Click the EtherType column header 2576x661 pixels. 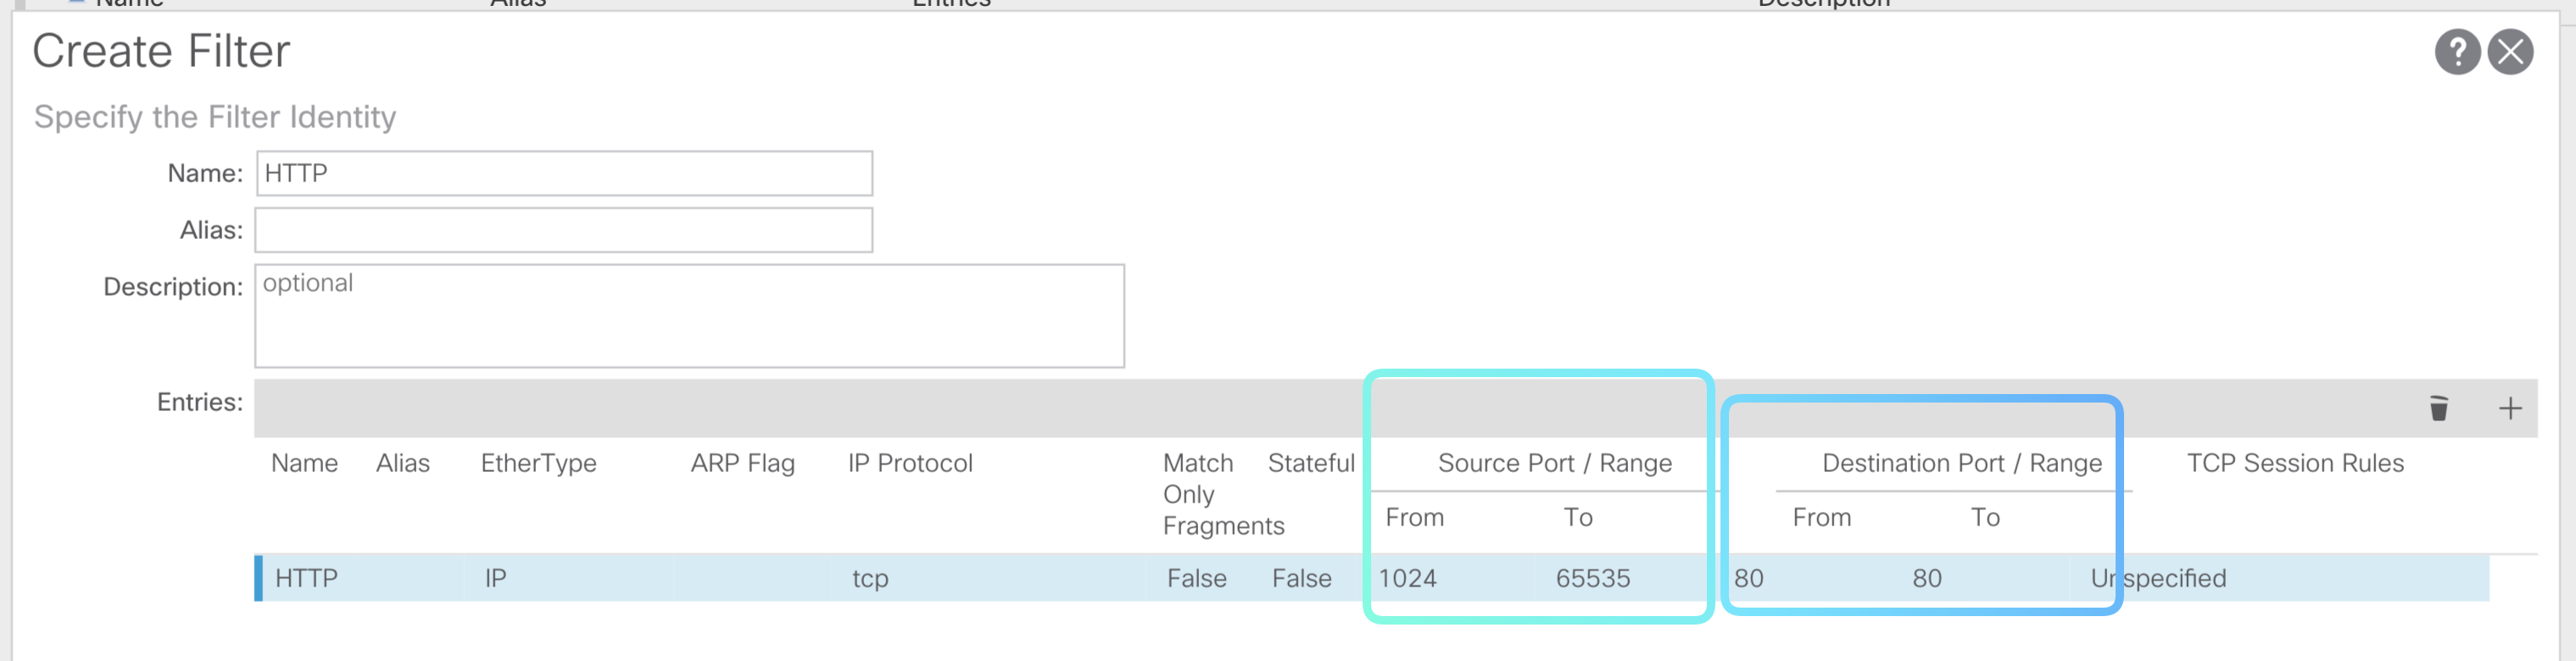tap(538, 463)
